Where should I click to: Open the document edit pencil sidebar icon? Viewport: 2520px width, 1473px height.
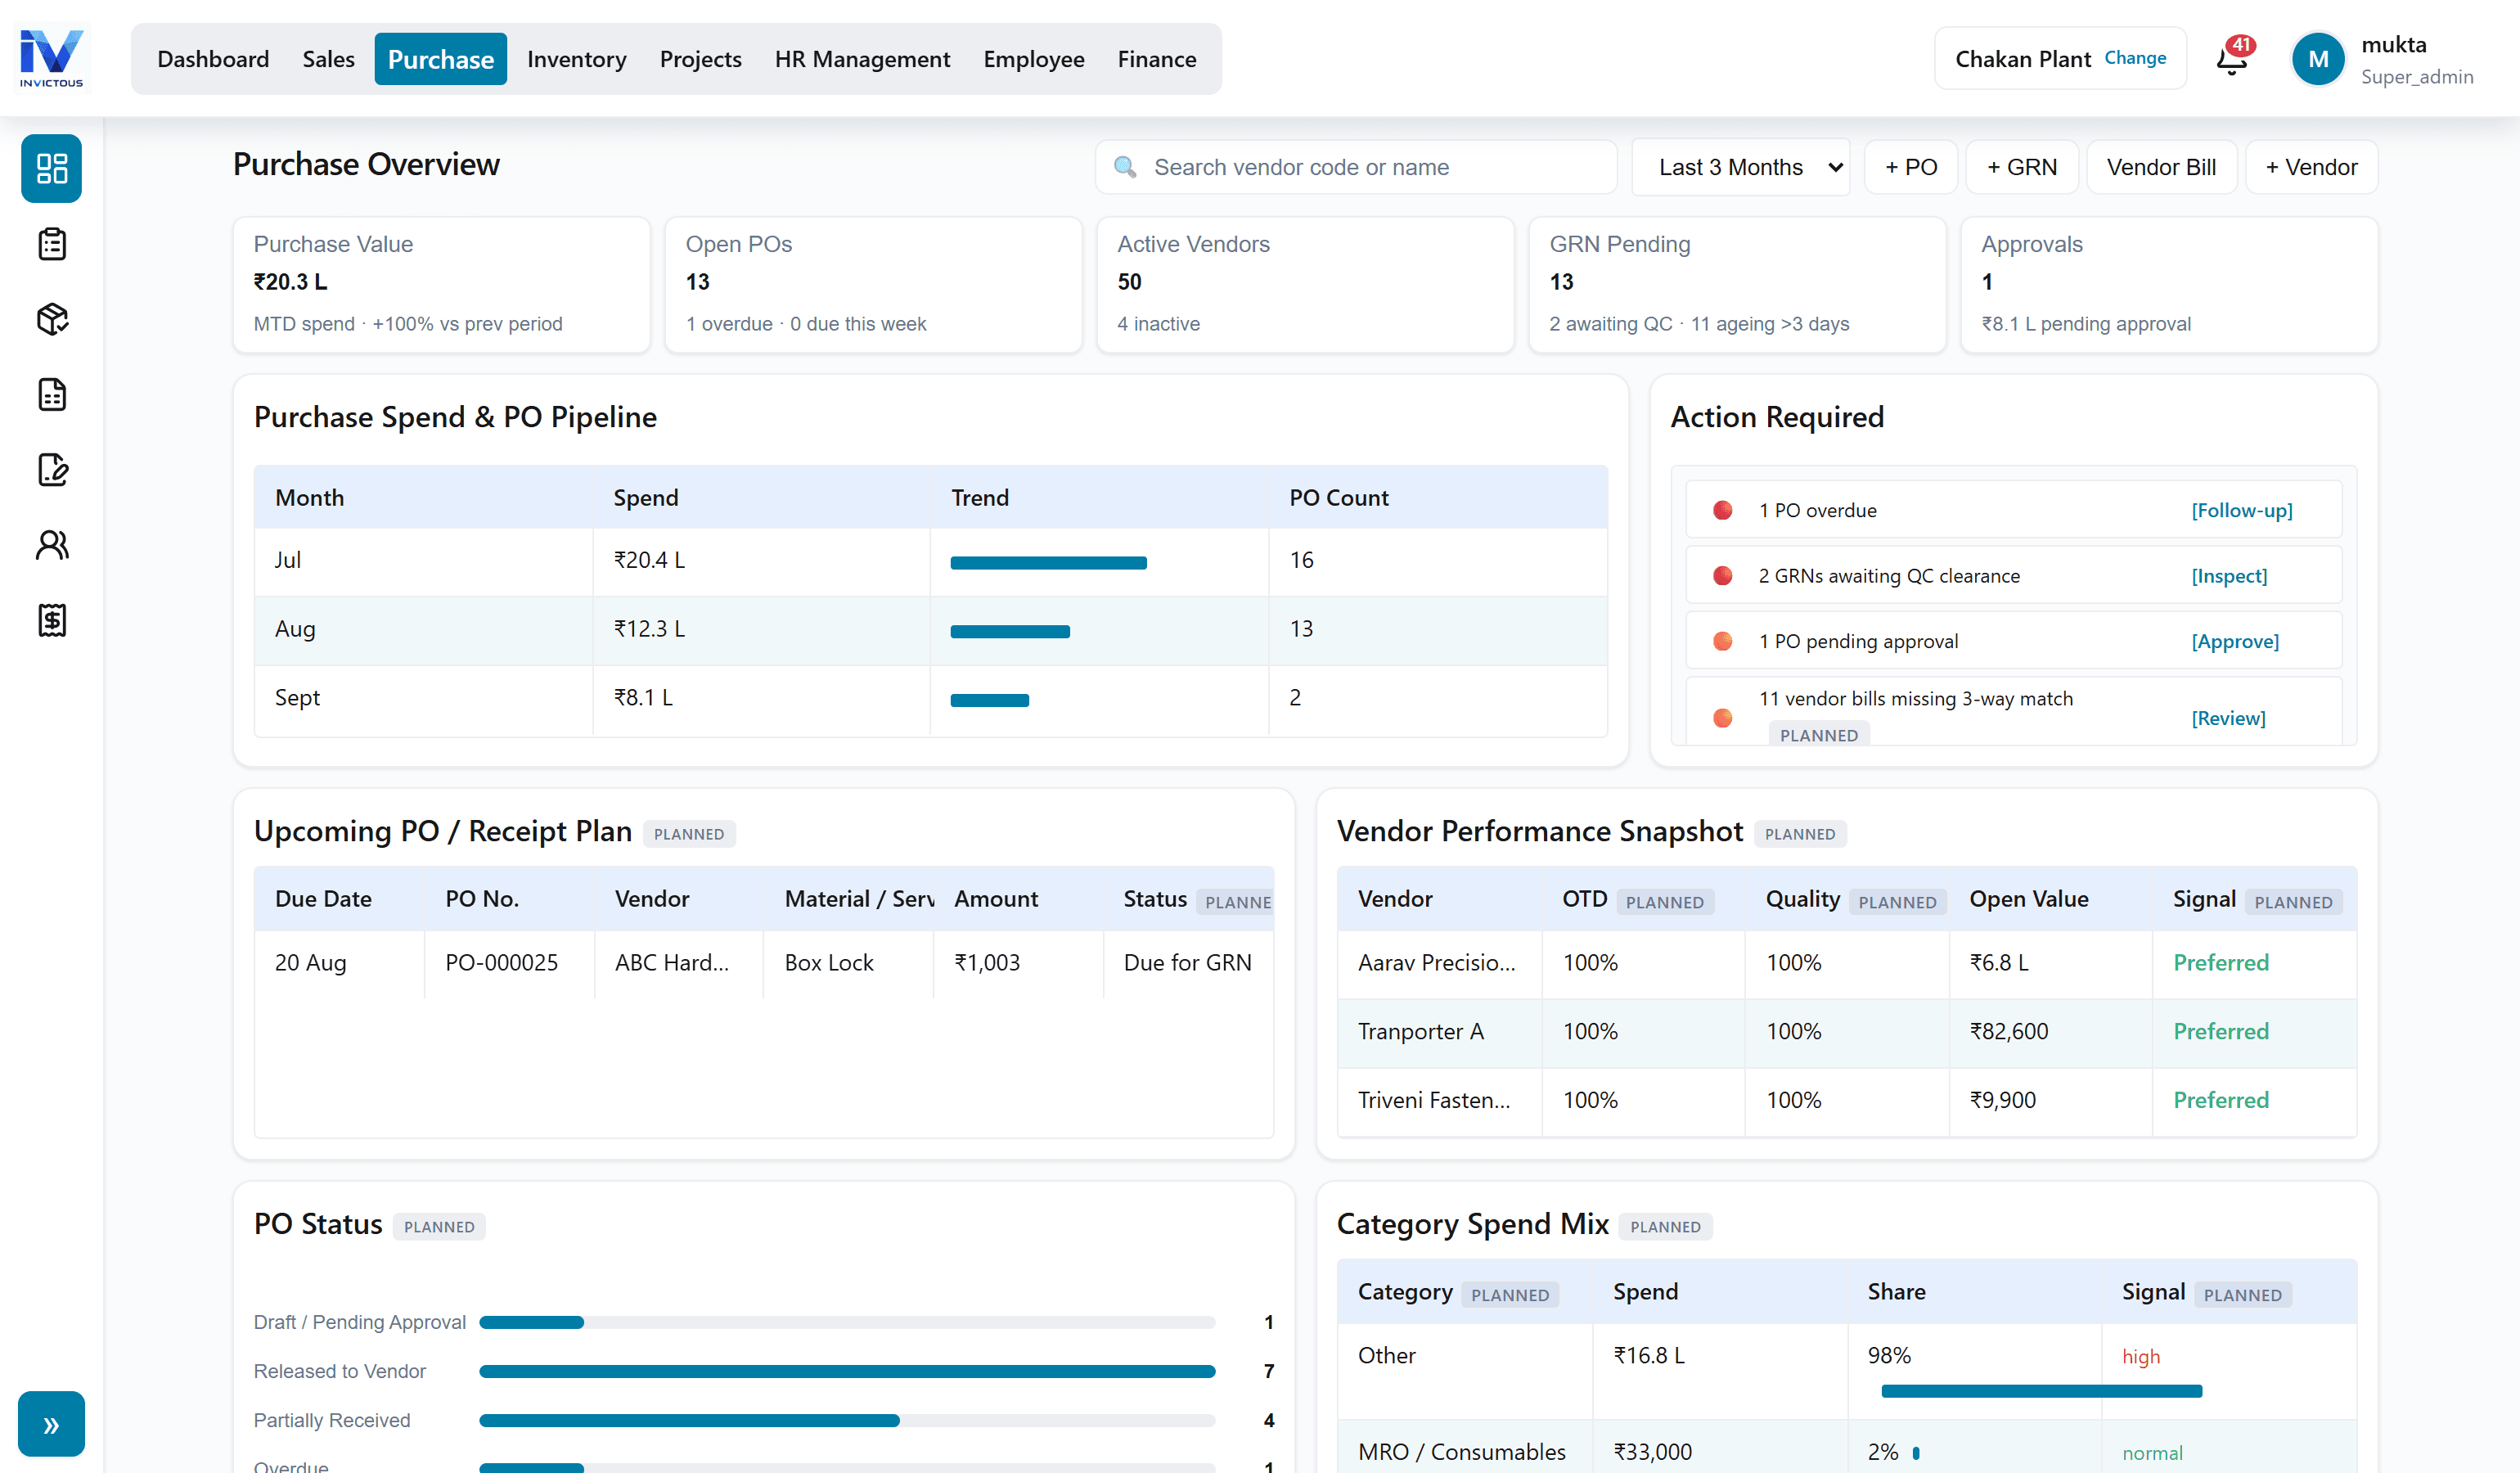coord(52,469)
